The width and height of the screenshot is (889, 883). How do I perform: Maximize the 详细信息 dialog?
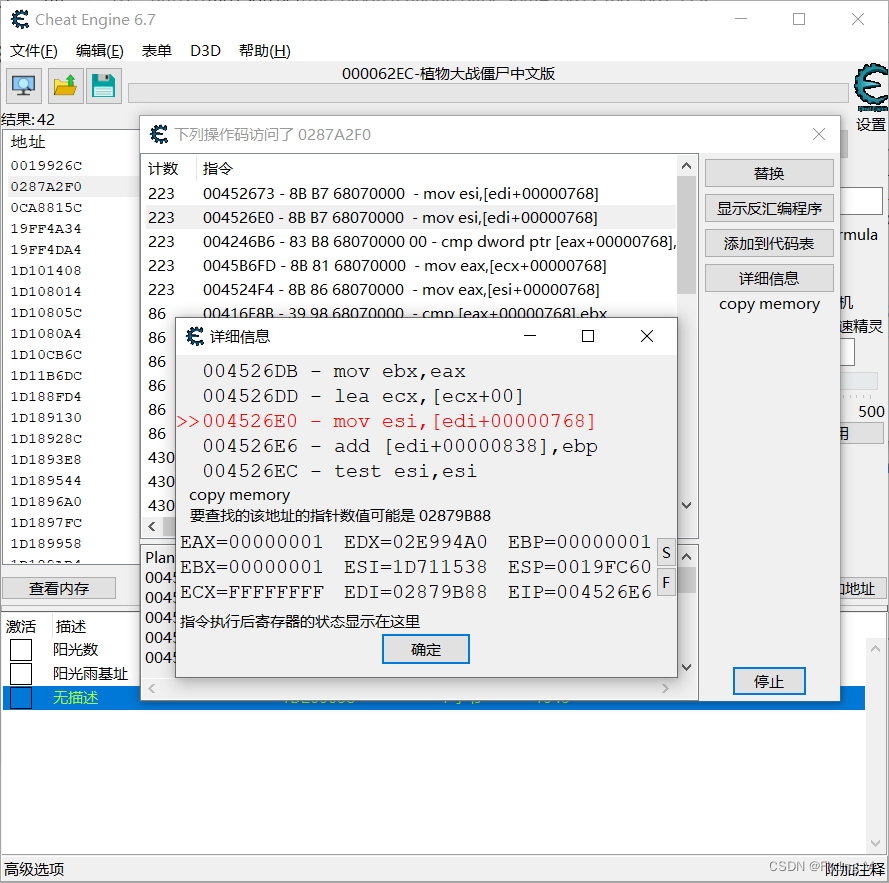pyautogui.click(x=588, y=336)
